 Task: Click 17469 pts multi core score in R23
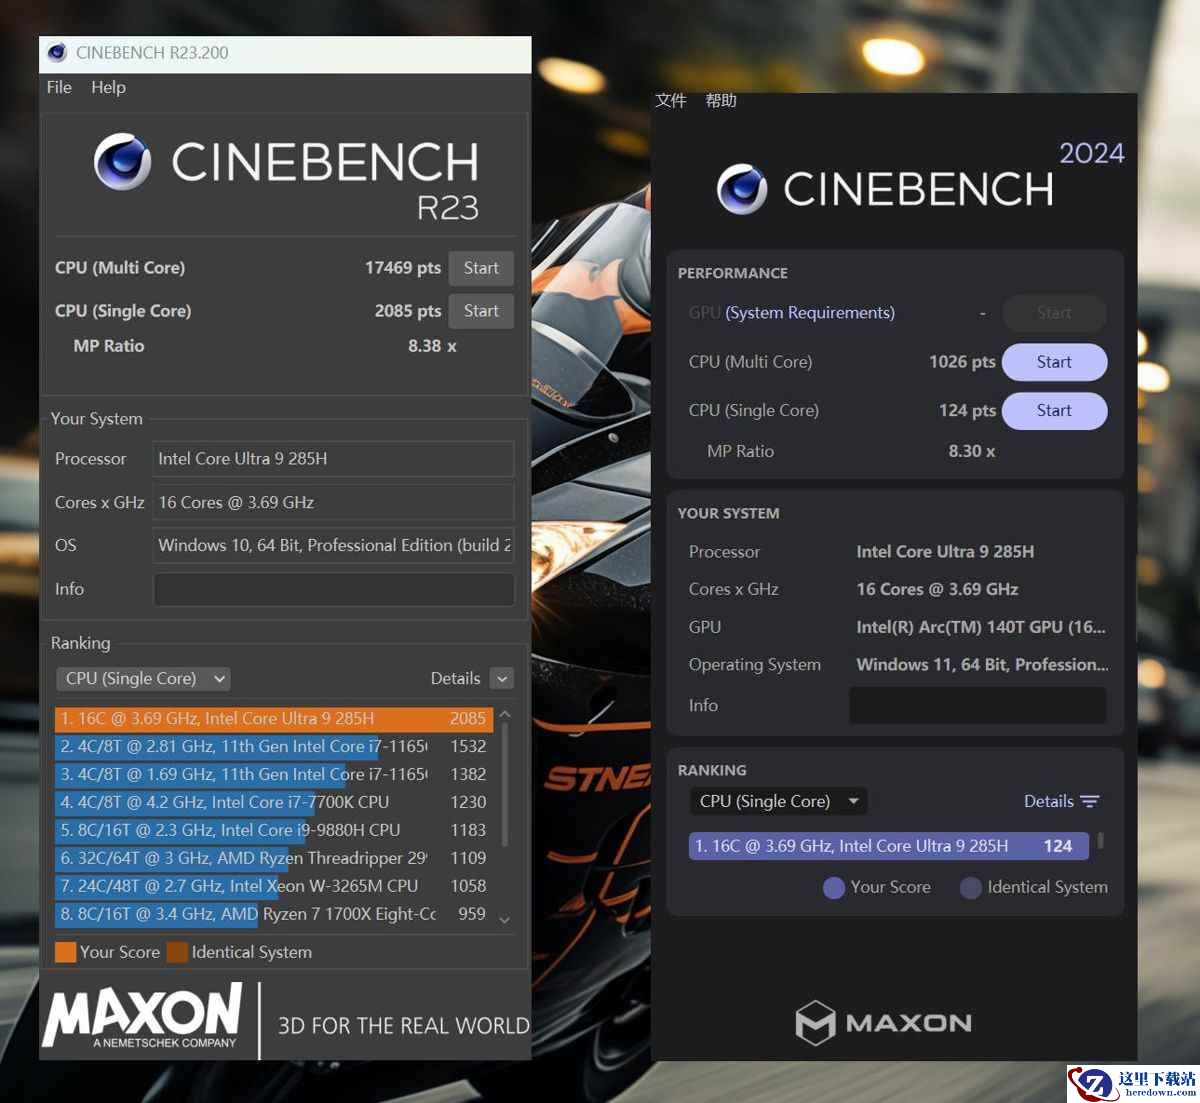[x=403, y=268]
